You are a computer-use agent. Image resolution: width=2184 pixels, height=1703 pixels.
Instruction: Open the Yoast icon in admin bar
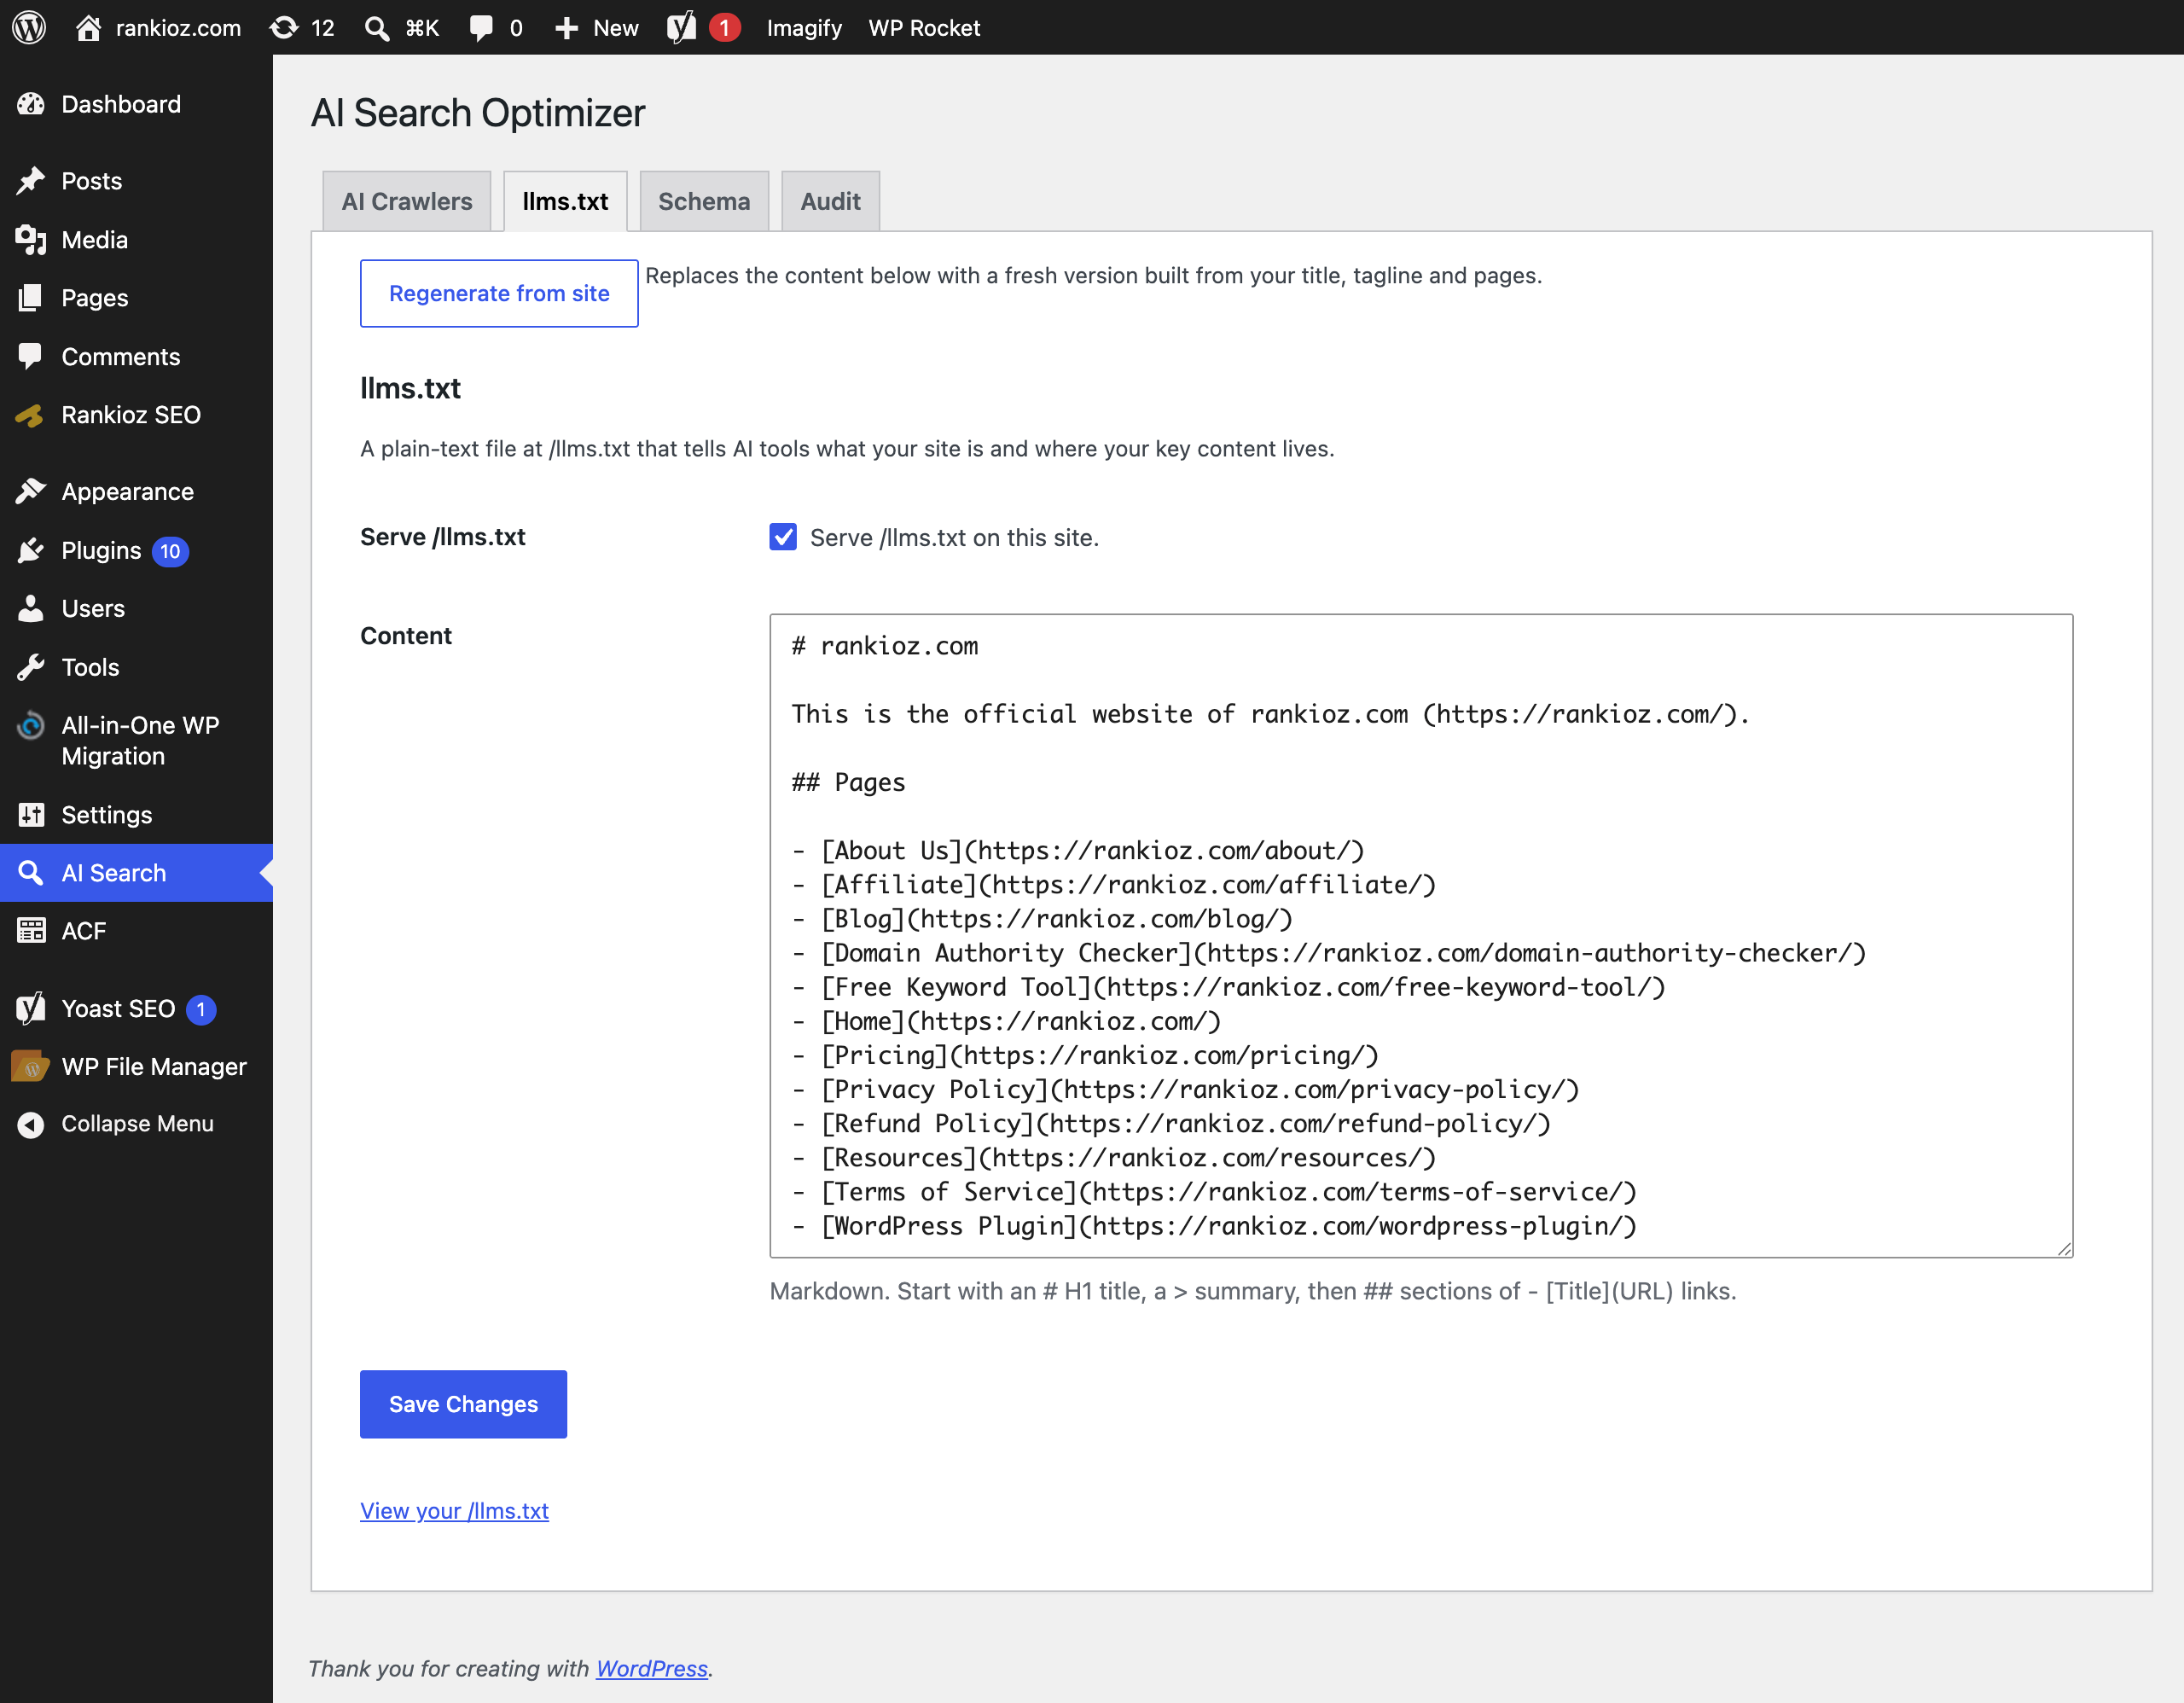[x=682, y=27]
